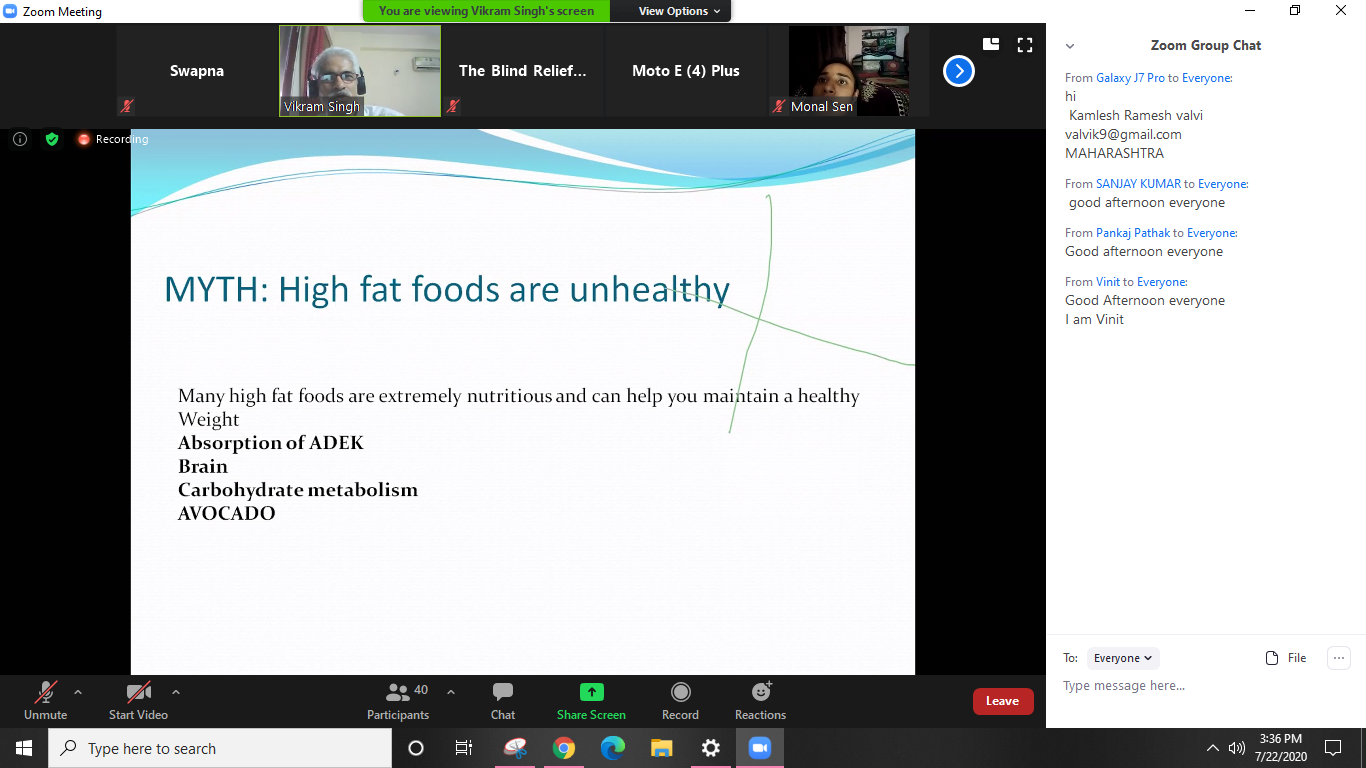Viewport: 1366px width, 768px height.
Task: Change chat recipient from Everyone dropdown
Action: 1122,658
